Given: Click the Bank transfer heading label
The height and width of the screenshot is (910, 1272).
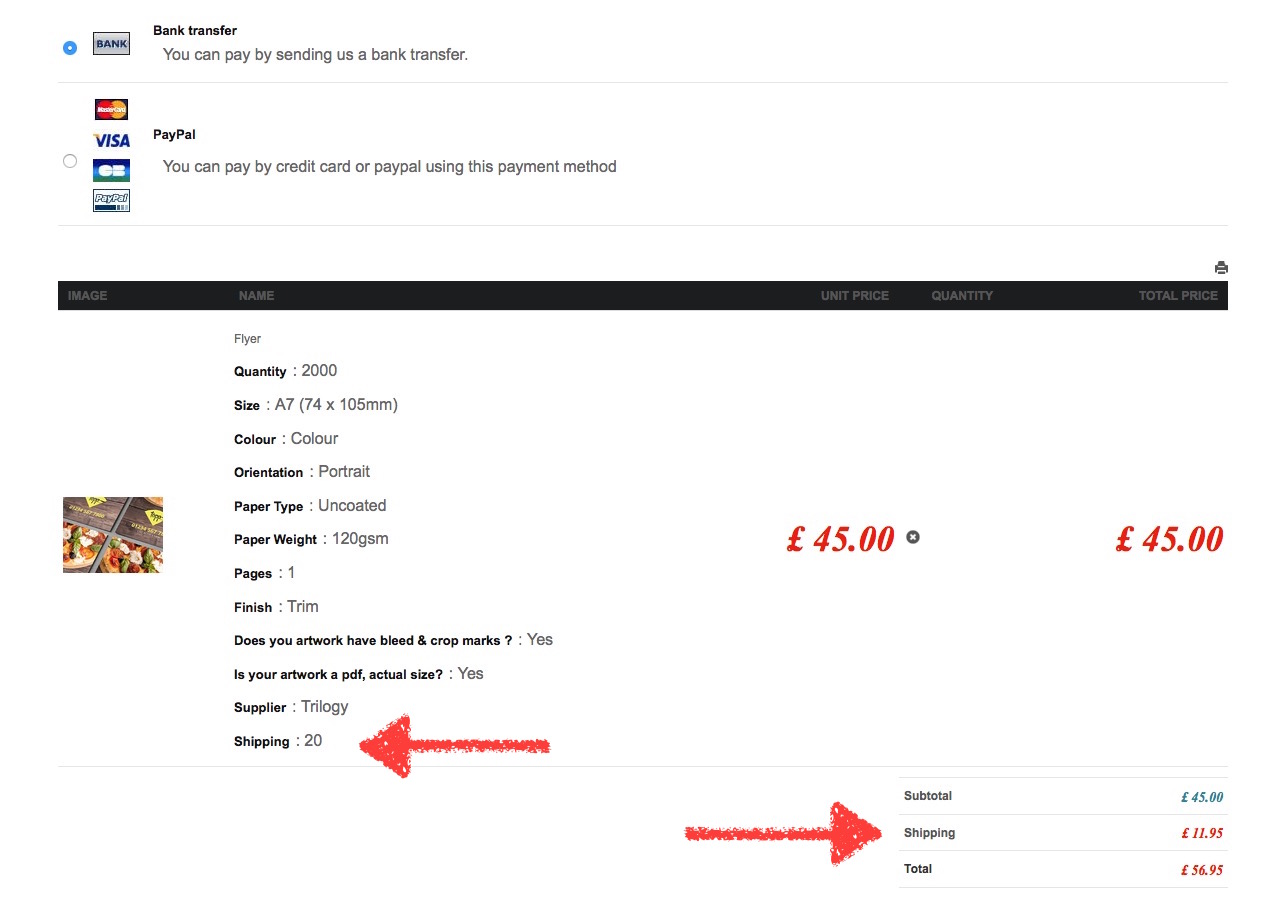Looking at the screenshot, I should (195, 31).
